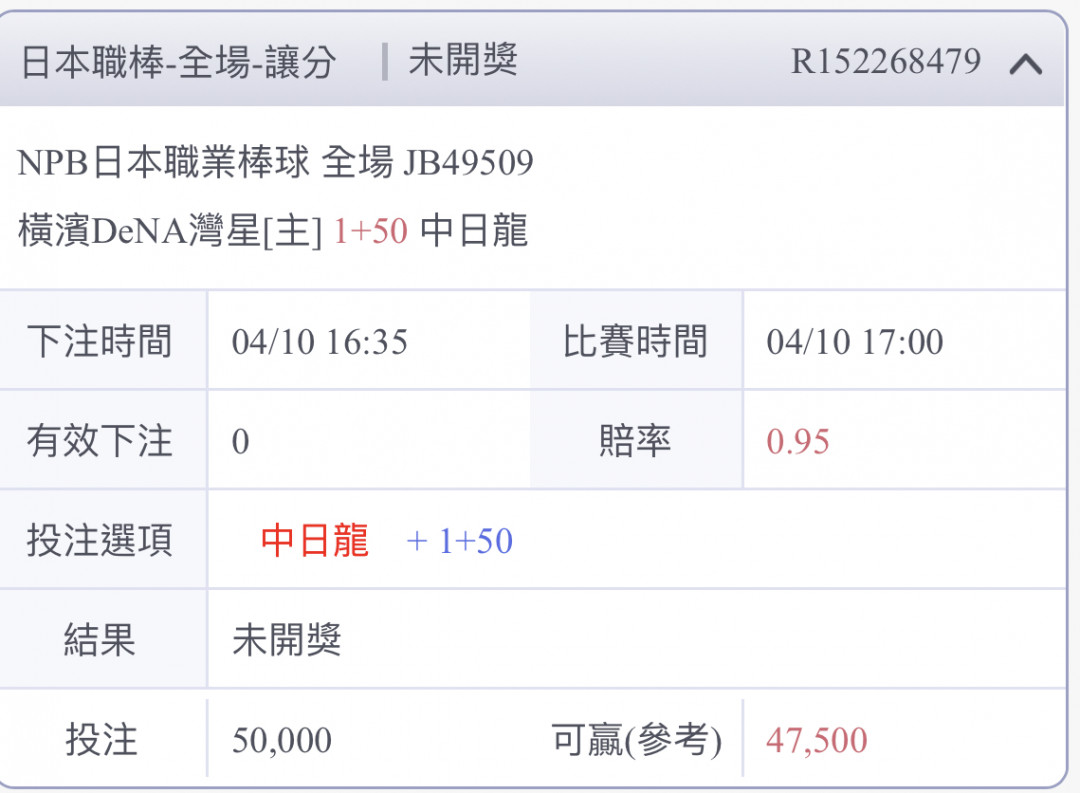Select match time value 04/10 17:00

click(x=855, y=342)
